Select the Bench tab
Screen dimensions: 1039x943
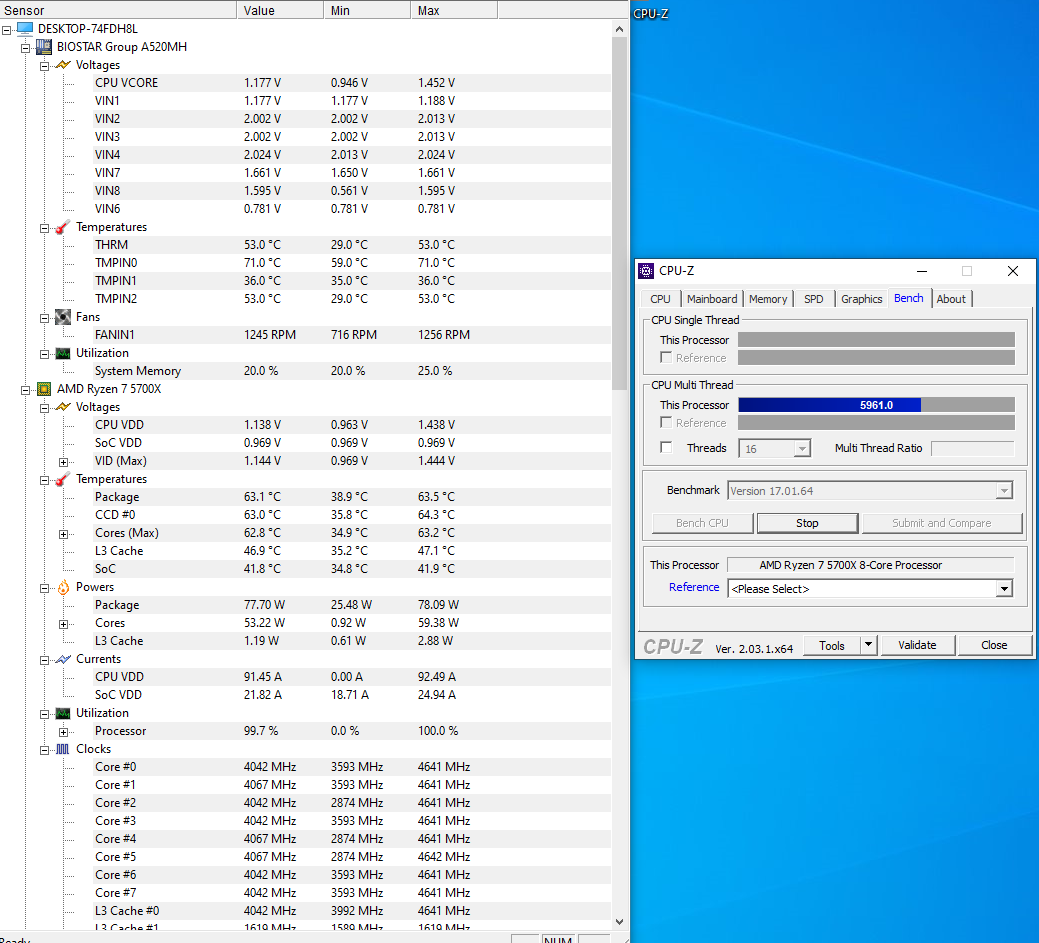908,298
